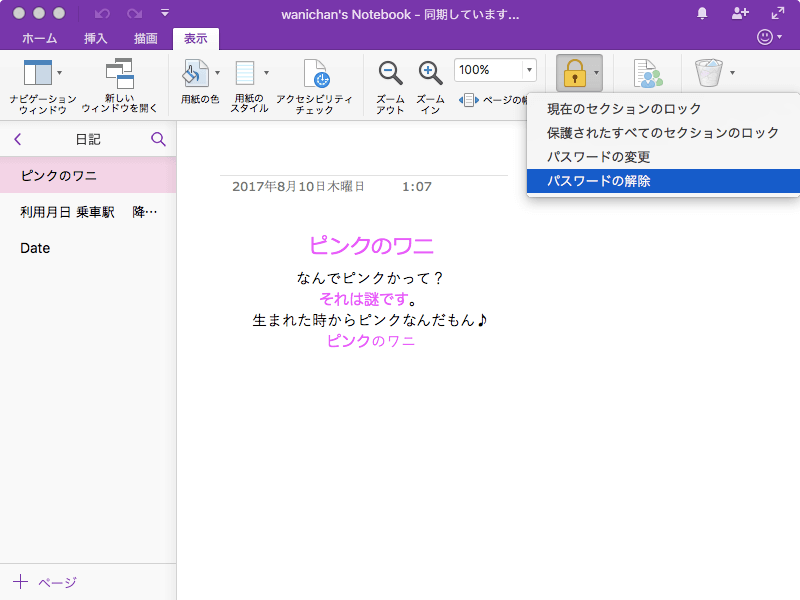The image size is (800, 600).
Task: Click the 用紙の色 paper color icon
Action: click(x=195, y=74)
